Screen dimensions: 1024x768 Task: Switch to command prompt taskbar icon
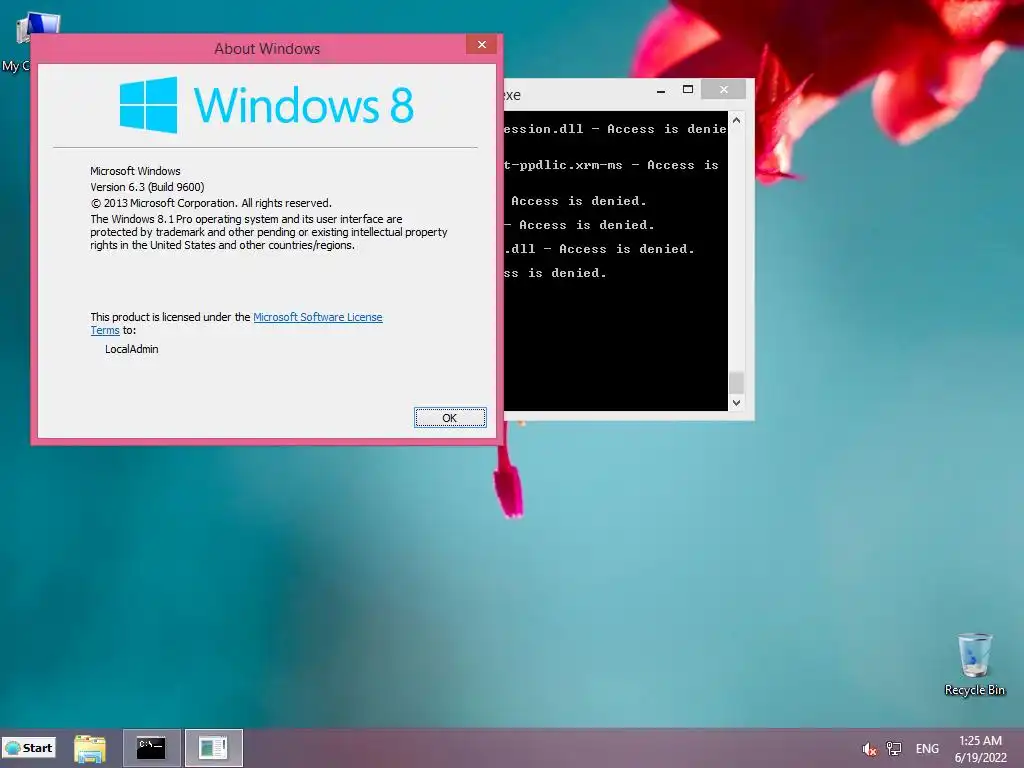pos(152,748)
